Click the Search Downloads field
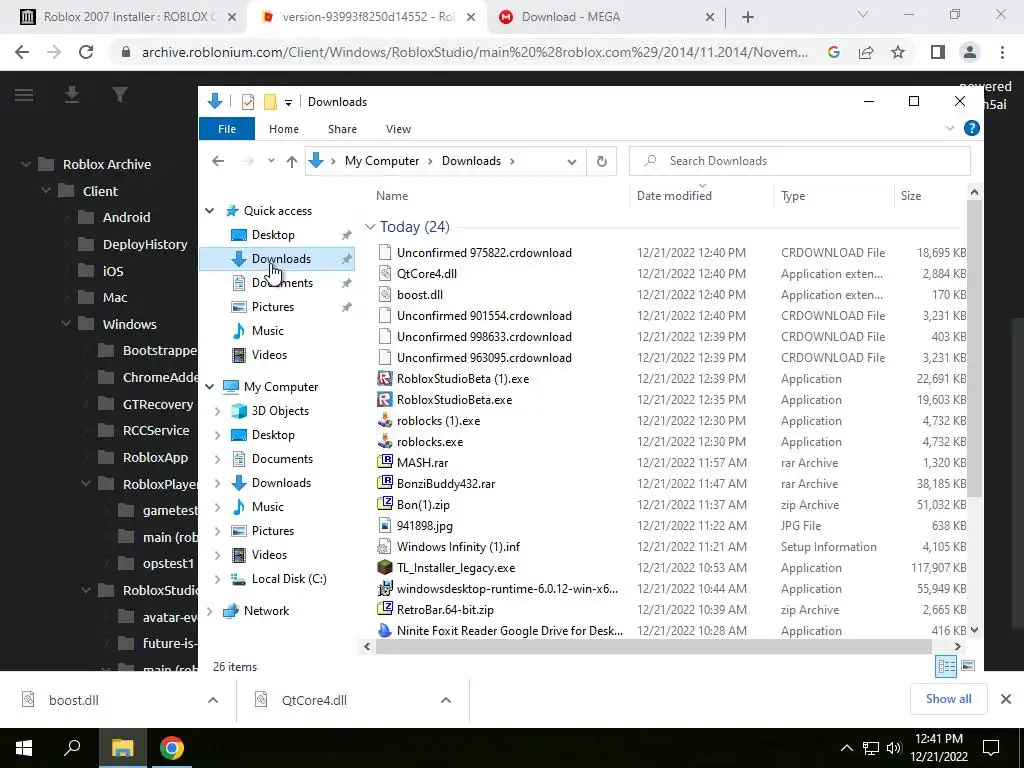The width and height of the screenshot is (1024, 768). [x=799, y=161]
